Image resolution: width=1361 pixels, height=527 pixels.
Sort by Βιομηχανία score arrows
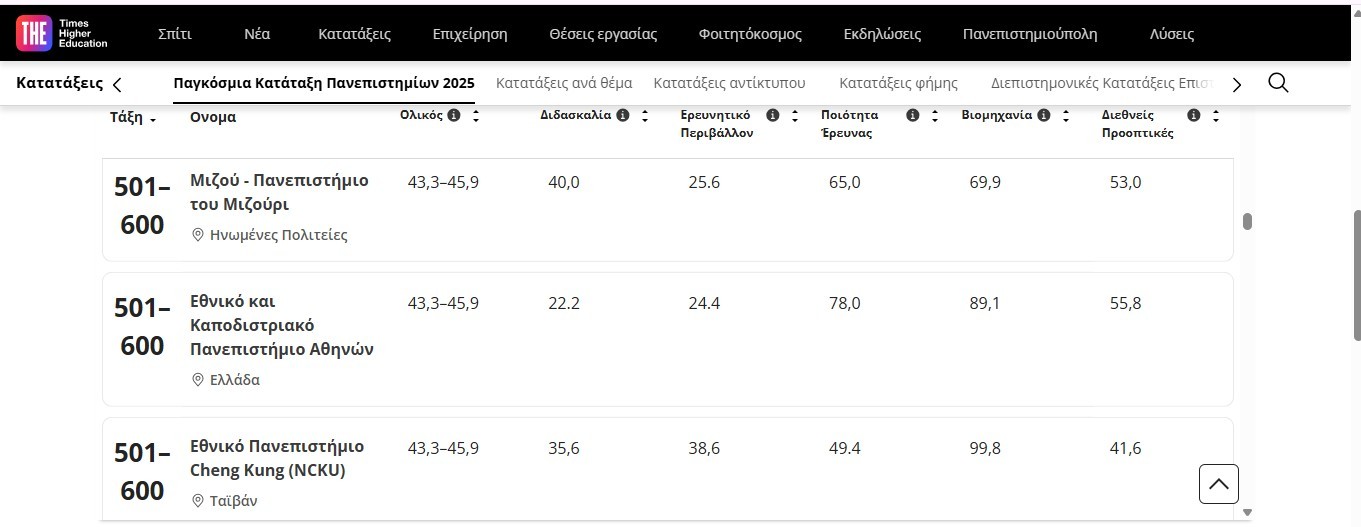[x=1066, y=116]
